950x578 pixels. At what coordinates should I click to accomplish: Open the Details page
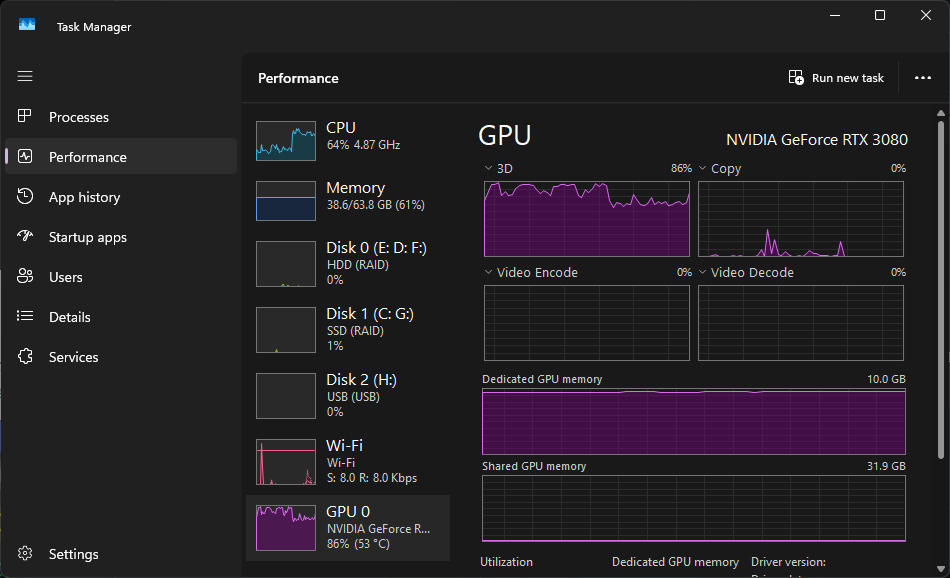tap(121, 317)
